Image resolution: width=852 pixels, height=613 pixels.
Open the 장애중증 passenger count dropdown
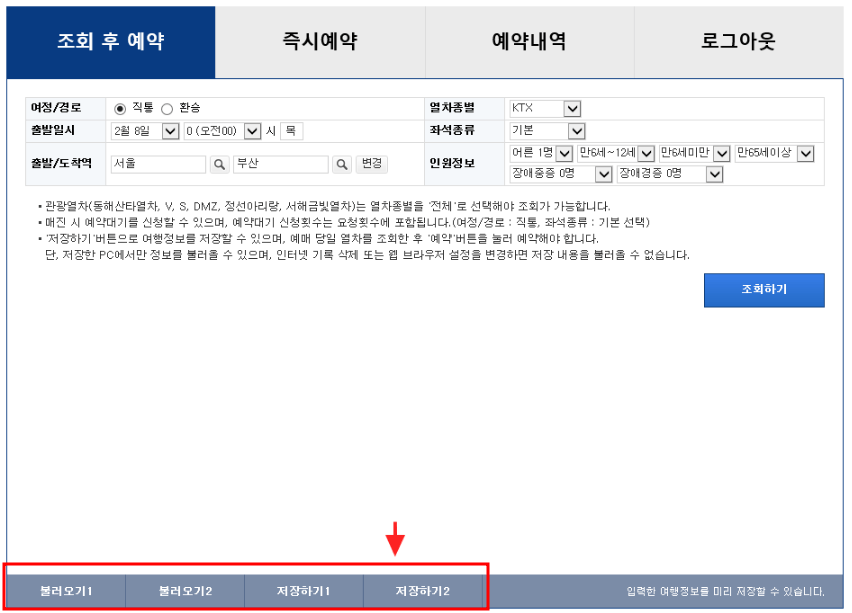(x=602, y=173)
